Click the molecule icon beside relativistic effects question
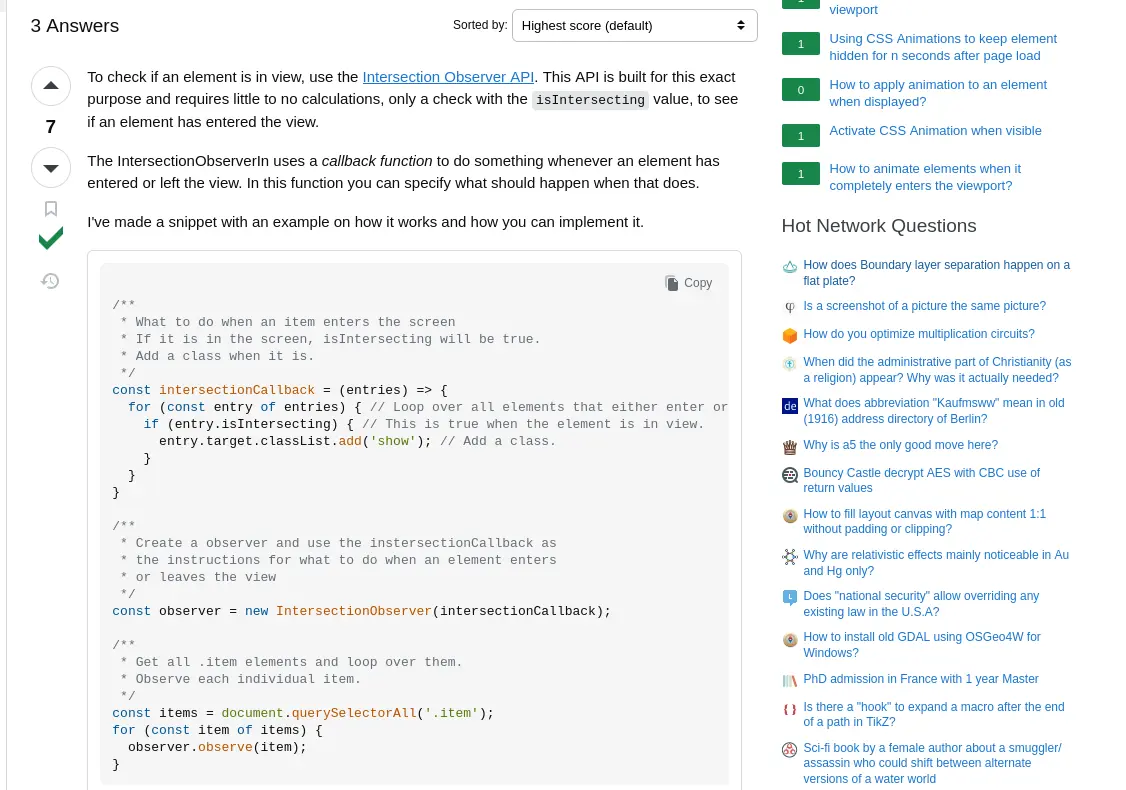Image resolution: width=1126 pixels, height=790 pixels. [790, 557]
